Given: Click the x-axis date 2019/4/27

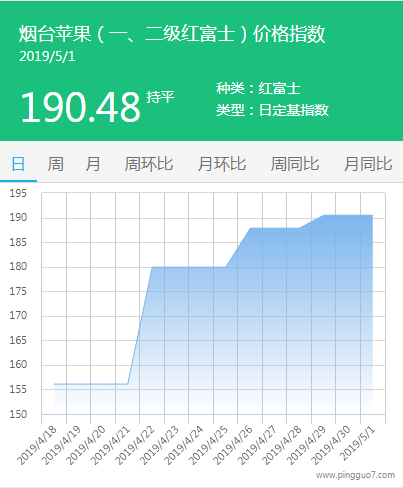Looking at the screenshot, I should pyautogui.click(x=257, y=445).
